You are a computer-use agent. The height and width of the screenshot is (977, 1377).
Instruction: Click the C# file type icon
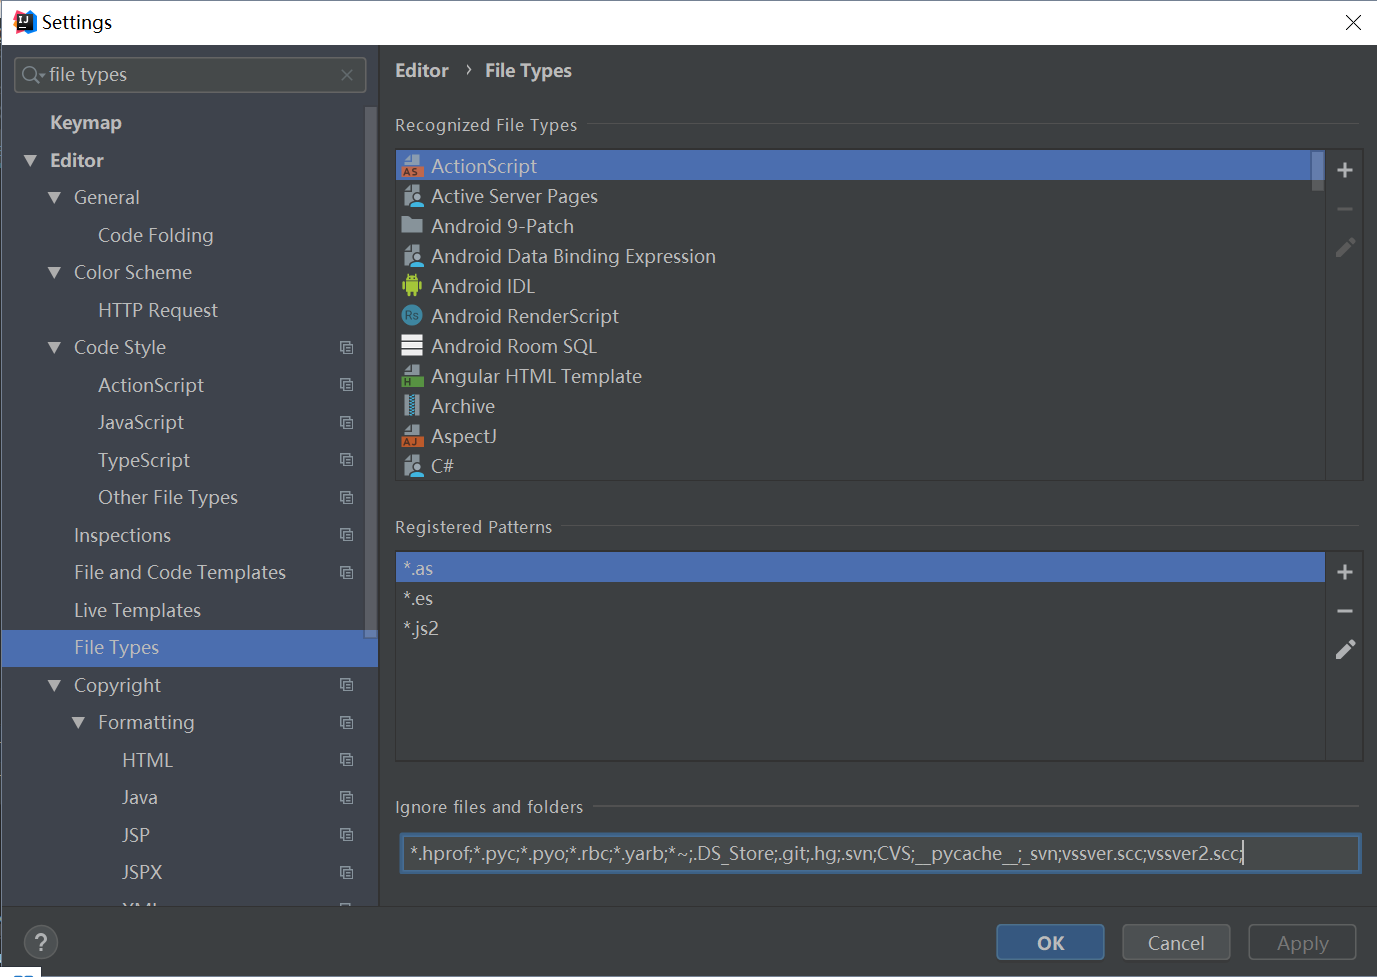pyautogui.click(x=412, y=466)
